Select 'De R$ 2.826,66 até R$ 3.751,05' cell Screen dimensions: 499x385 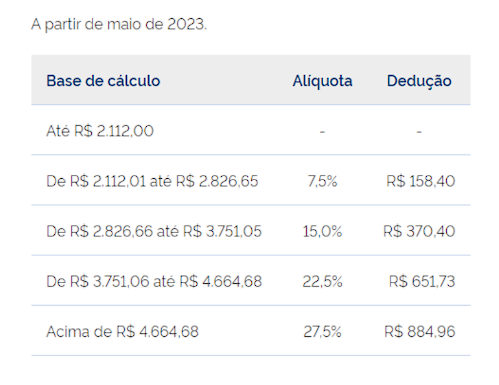pos(154,231)
